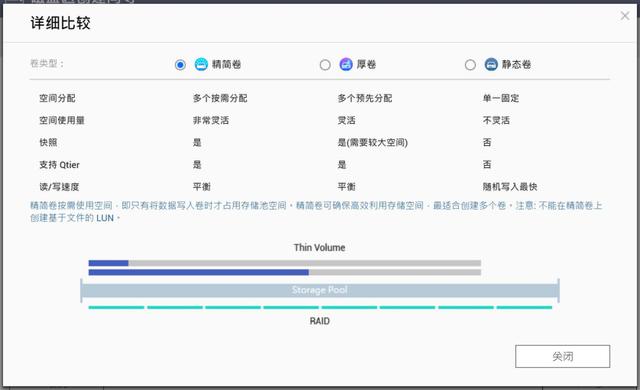
Task: Select the 厚卷 radio button
Action: click(325, 65)
